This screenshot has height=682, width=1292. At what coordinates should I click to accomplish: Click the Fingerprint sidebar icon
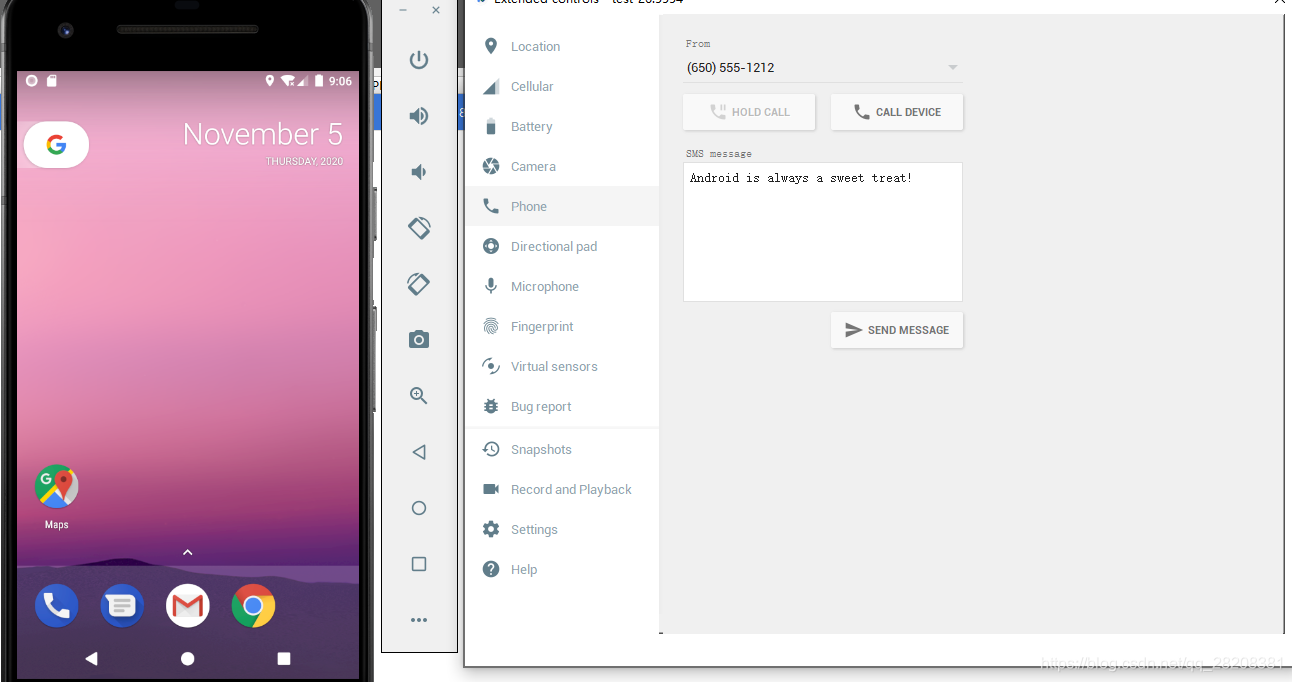click(490, 326)
